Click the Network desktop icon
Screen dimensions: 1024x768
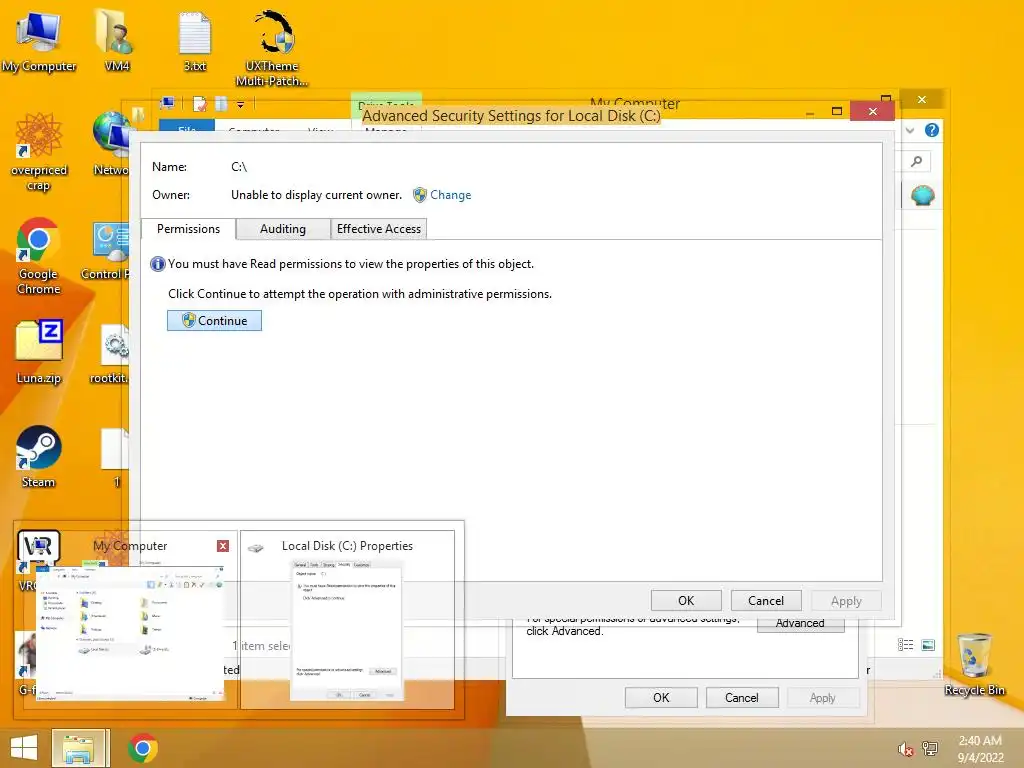coord(111,144)
